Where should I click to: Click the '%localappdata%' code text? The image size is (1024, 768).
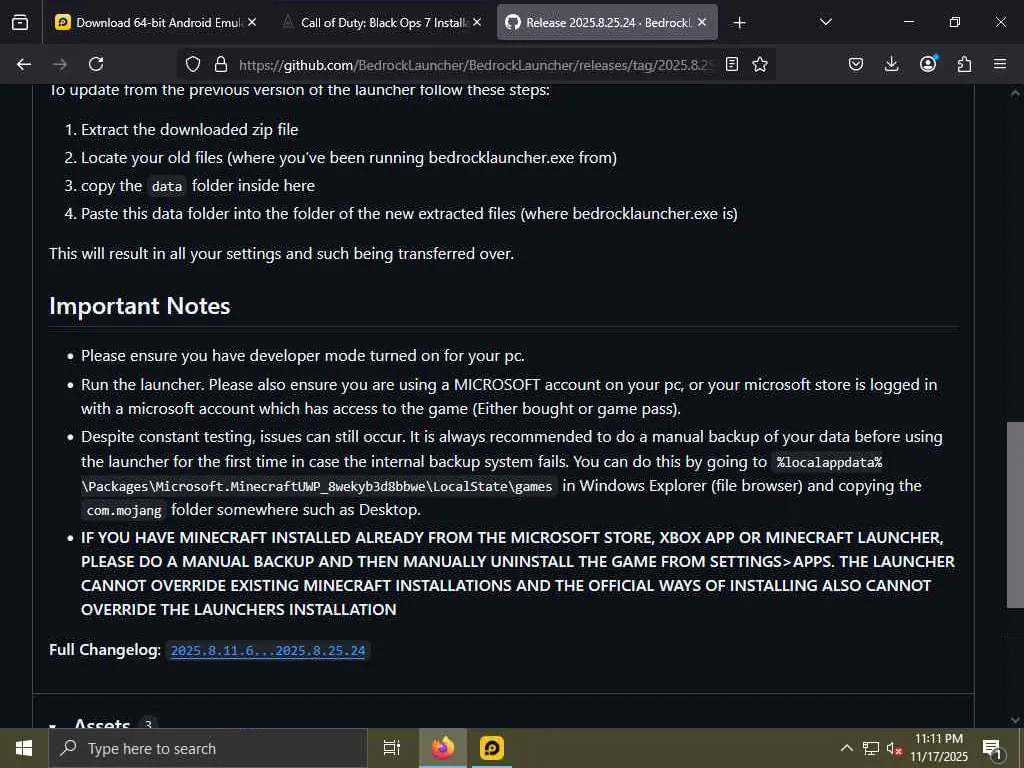click(x=829, y=462)
